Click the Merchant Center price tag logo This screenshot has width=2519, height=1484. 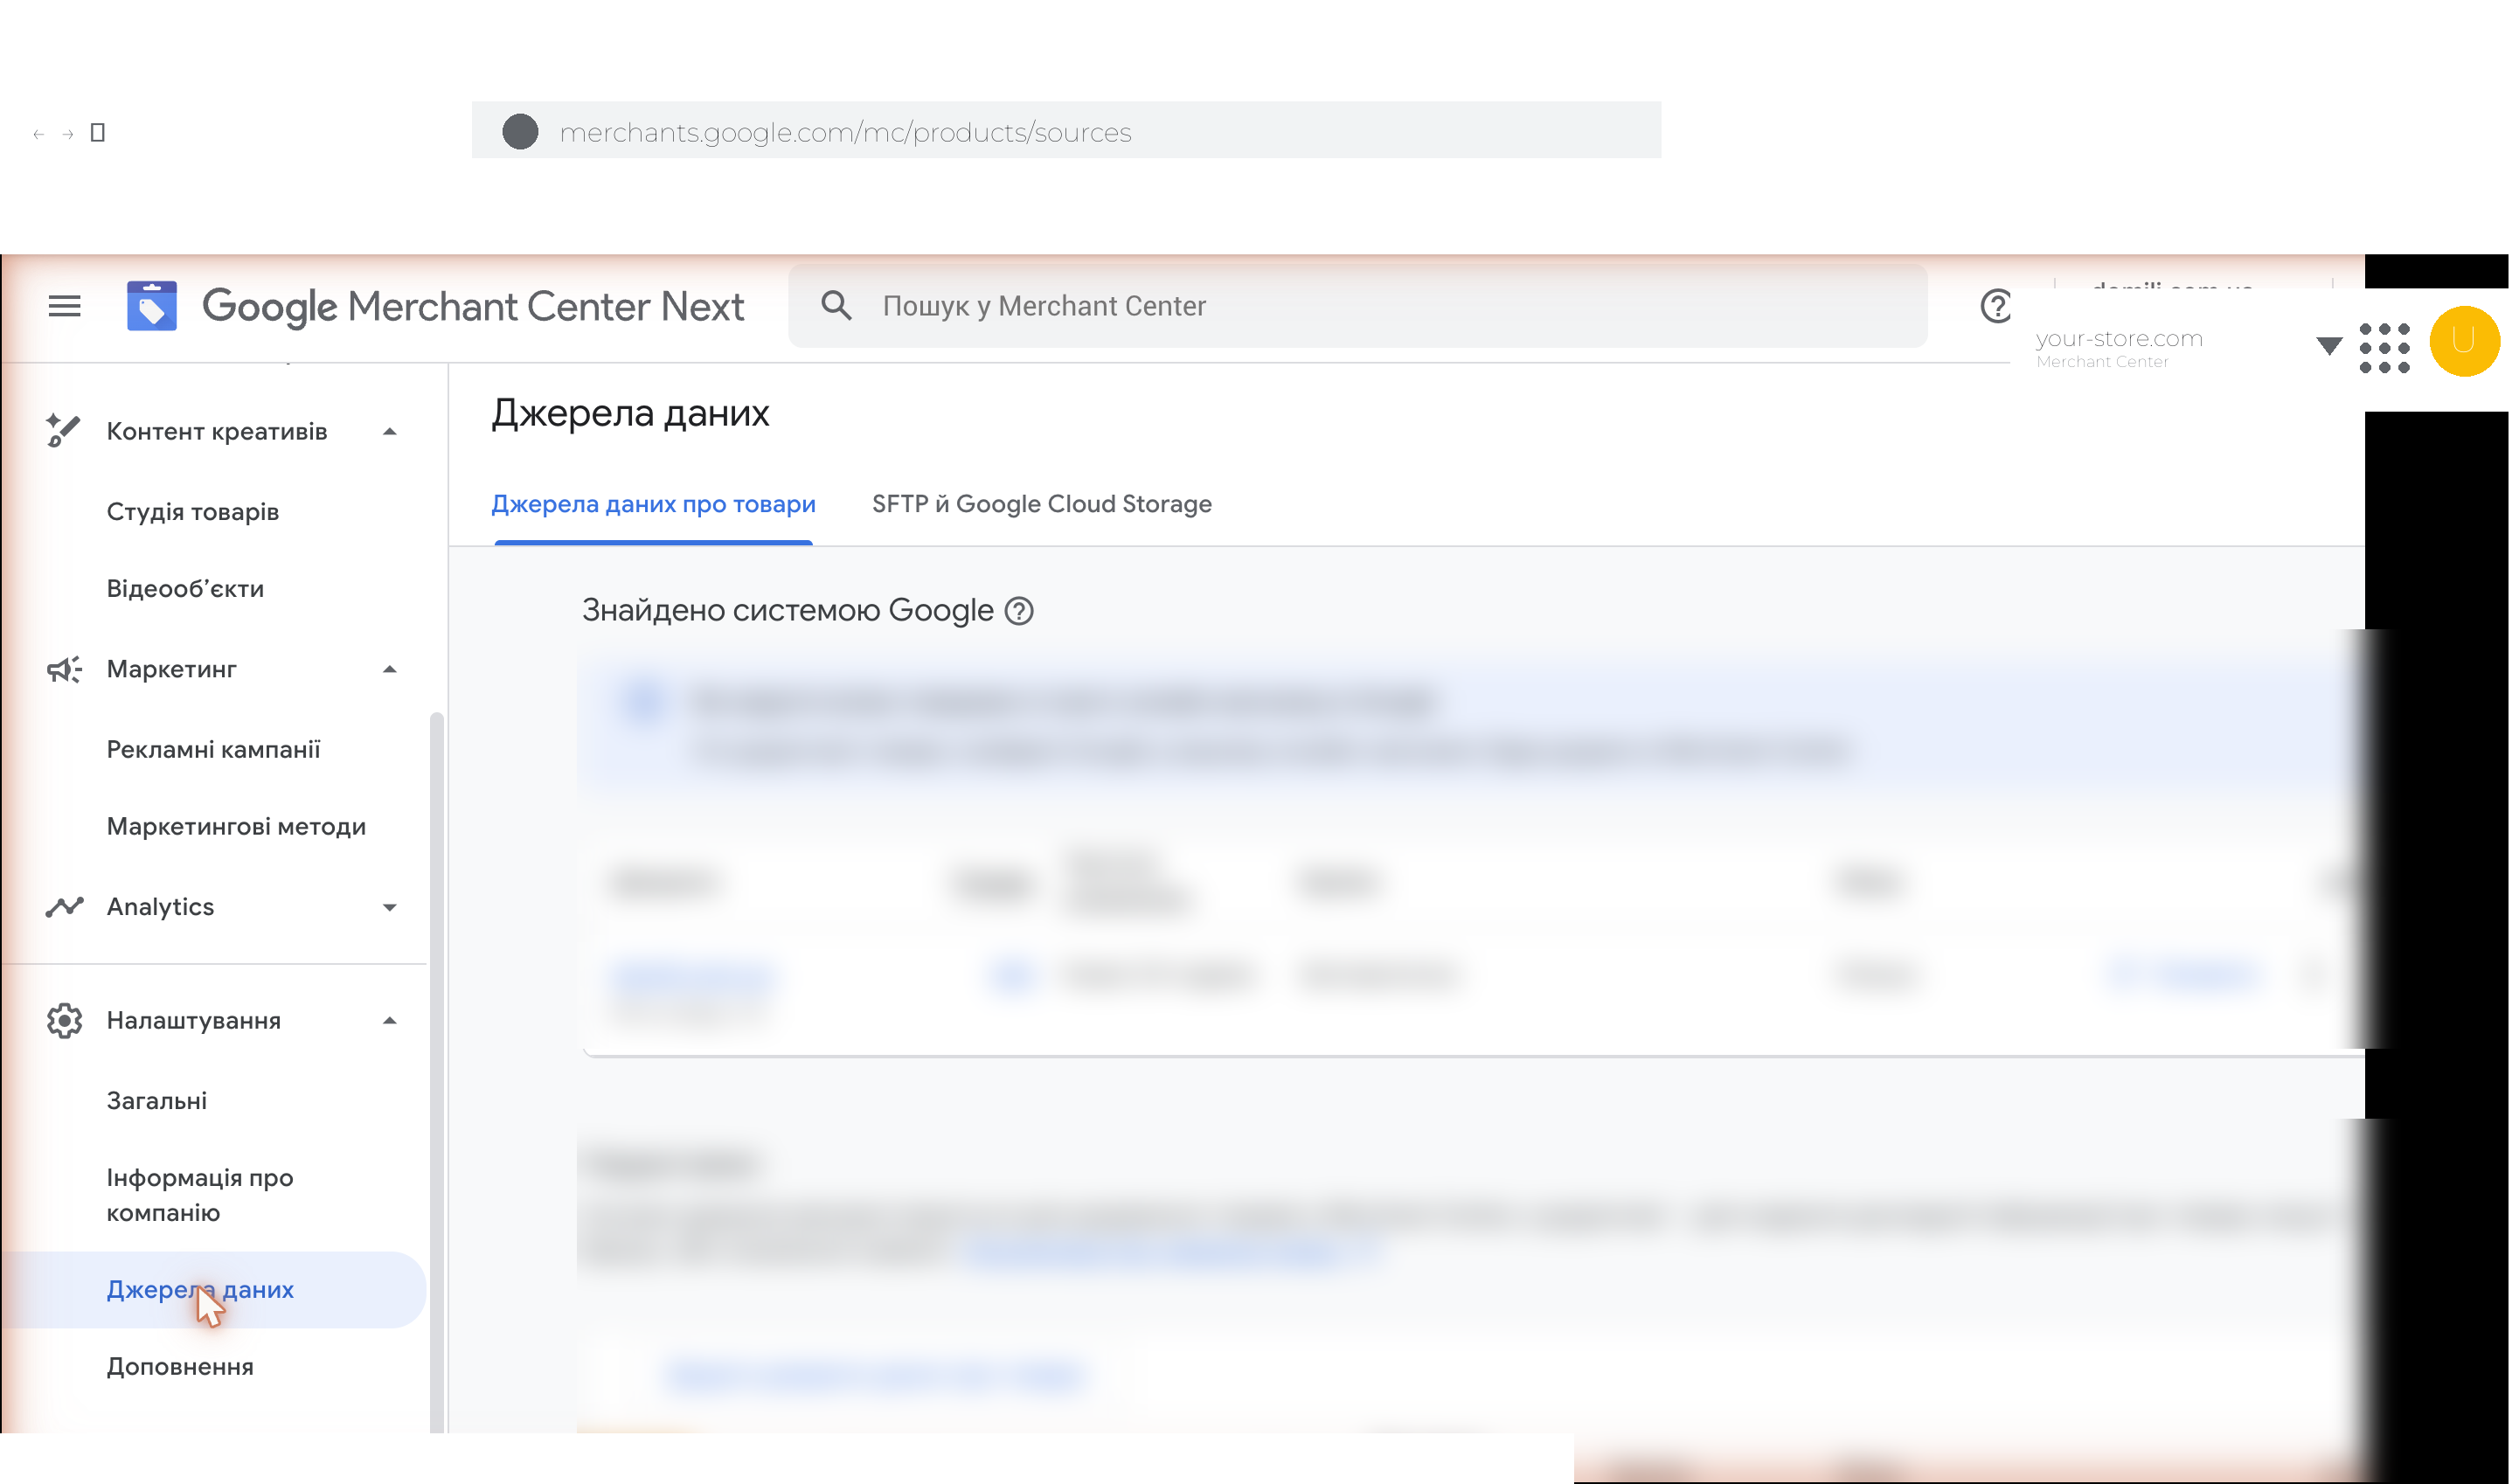(151, 305)
